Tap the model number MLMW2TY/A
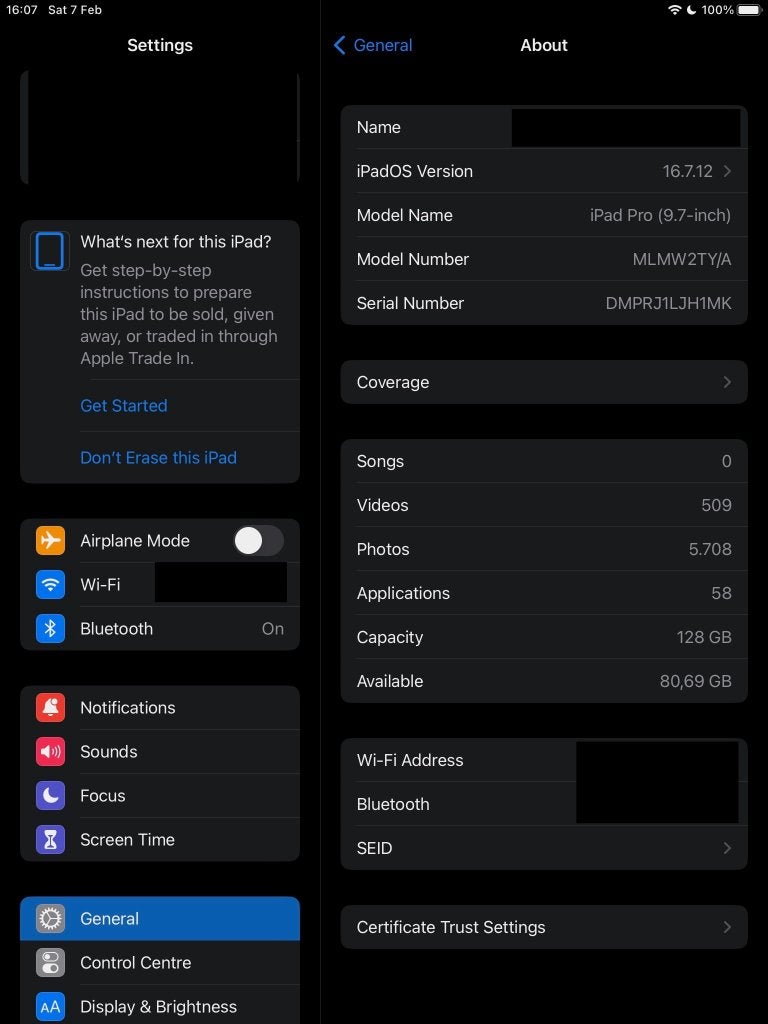The image size is (768, 1024). click(682, 259)
